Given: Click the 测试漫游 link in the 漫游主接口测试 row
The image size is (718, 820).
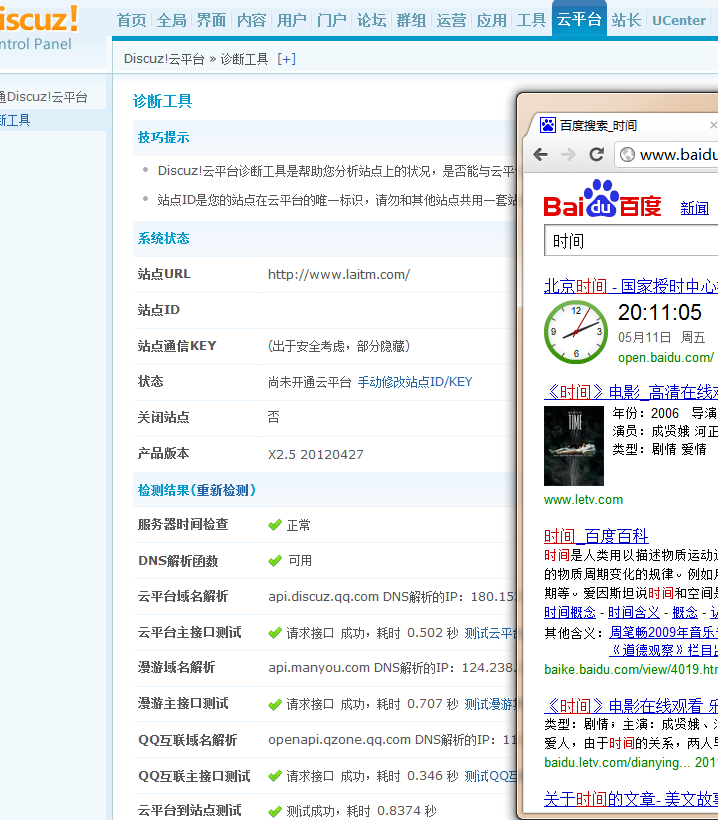Looking at the screenshot, I should coord(491,705).
